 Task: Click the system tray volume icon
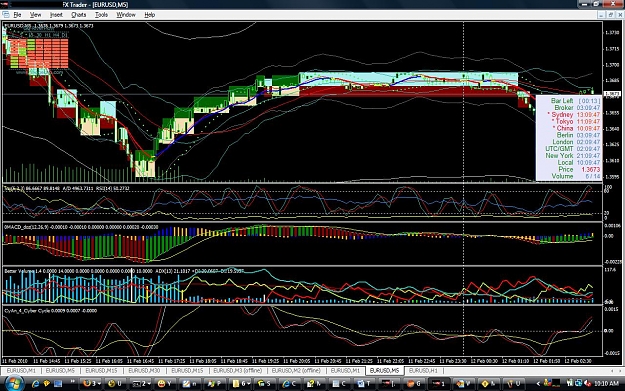(588, 383)
